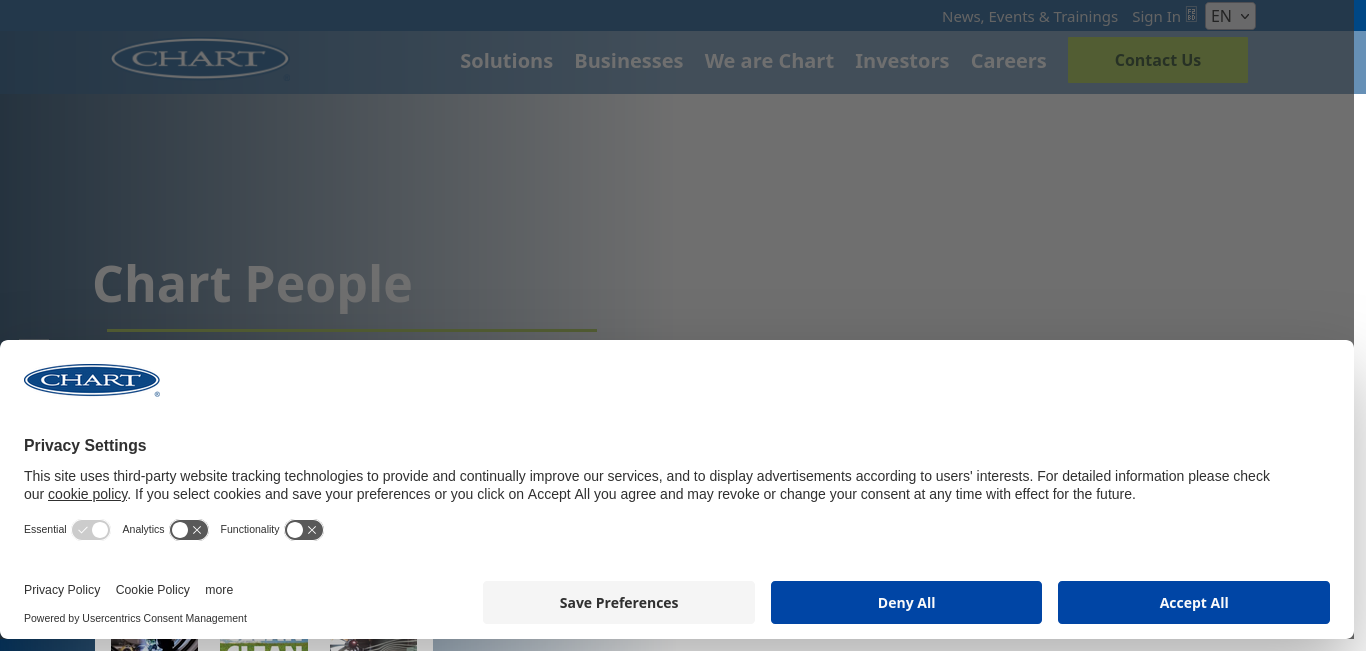Open the Businesses navigation menu
This screenshot has width=1366, height=651.
point(629,61)
